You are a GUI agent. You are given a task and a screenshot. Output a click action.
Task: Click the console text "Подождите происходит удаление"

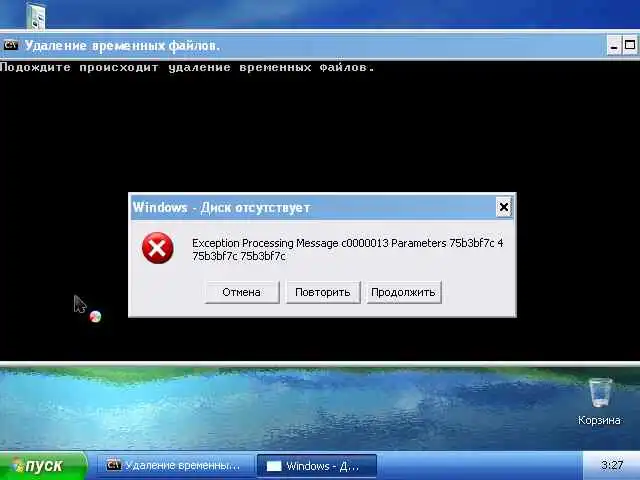[116, 67]
